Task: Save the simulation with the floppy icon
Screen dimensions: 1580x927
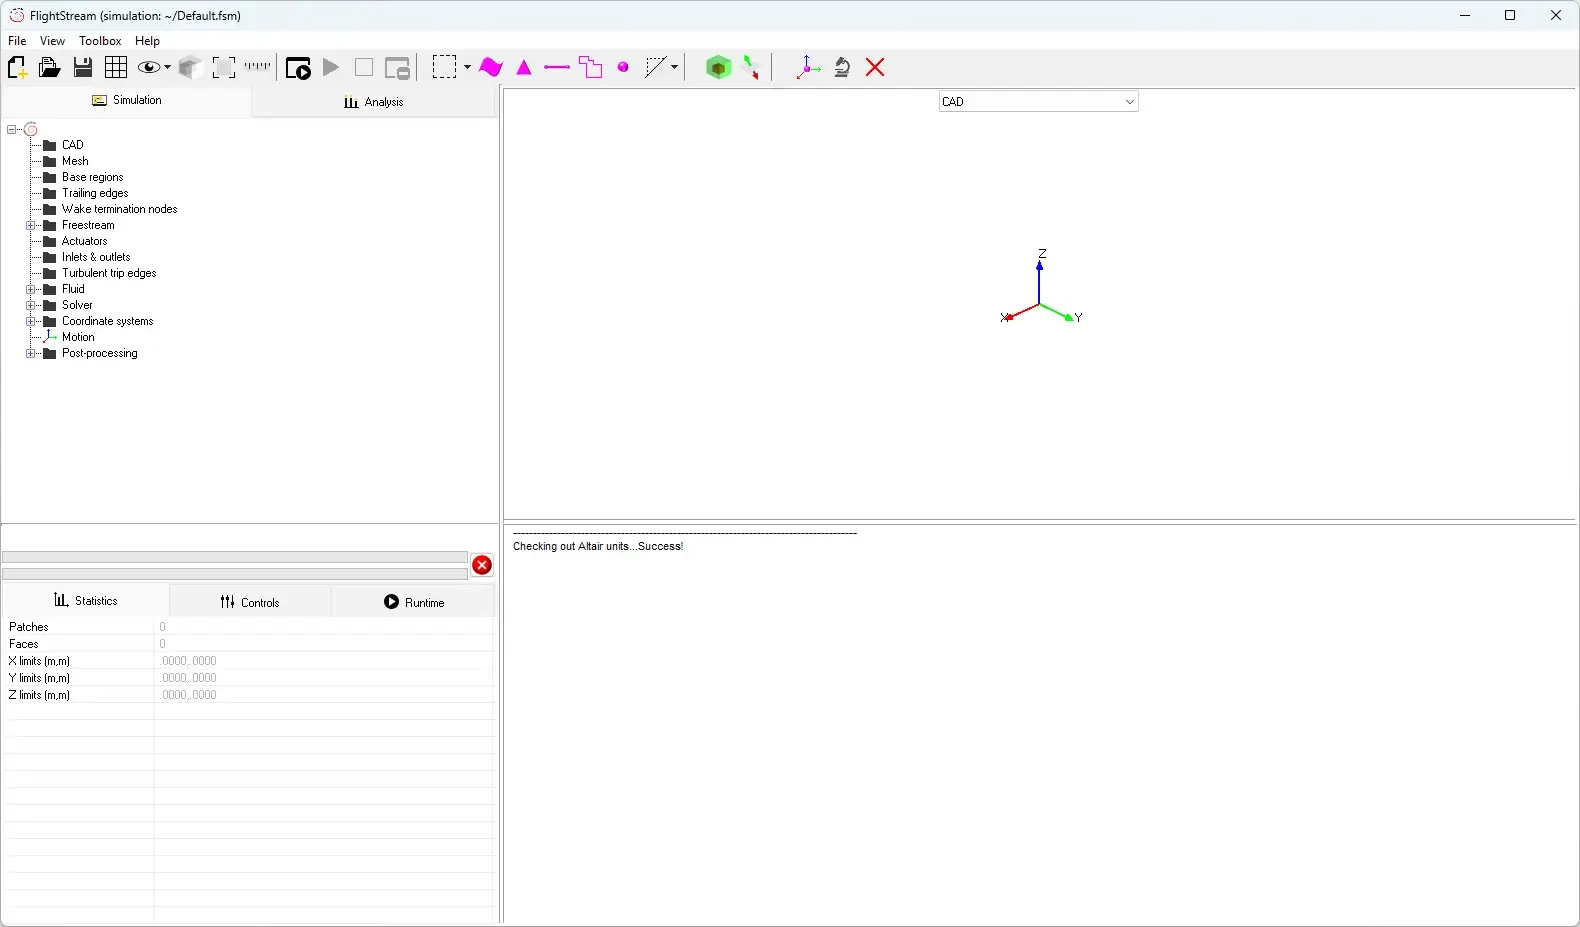Action: 83,67
